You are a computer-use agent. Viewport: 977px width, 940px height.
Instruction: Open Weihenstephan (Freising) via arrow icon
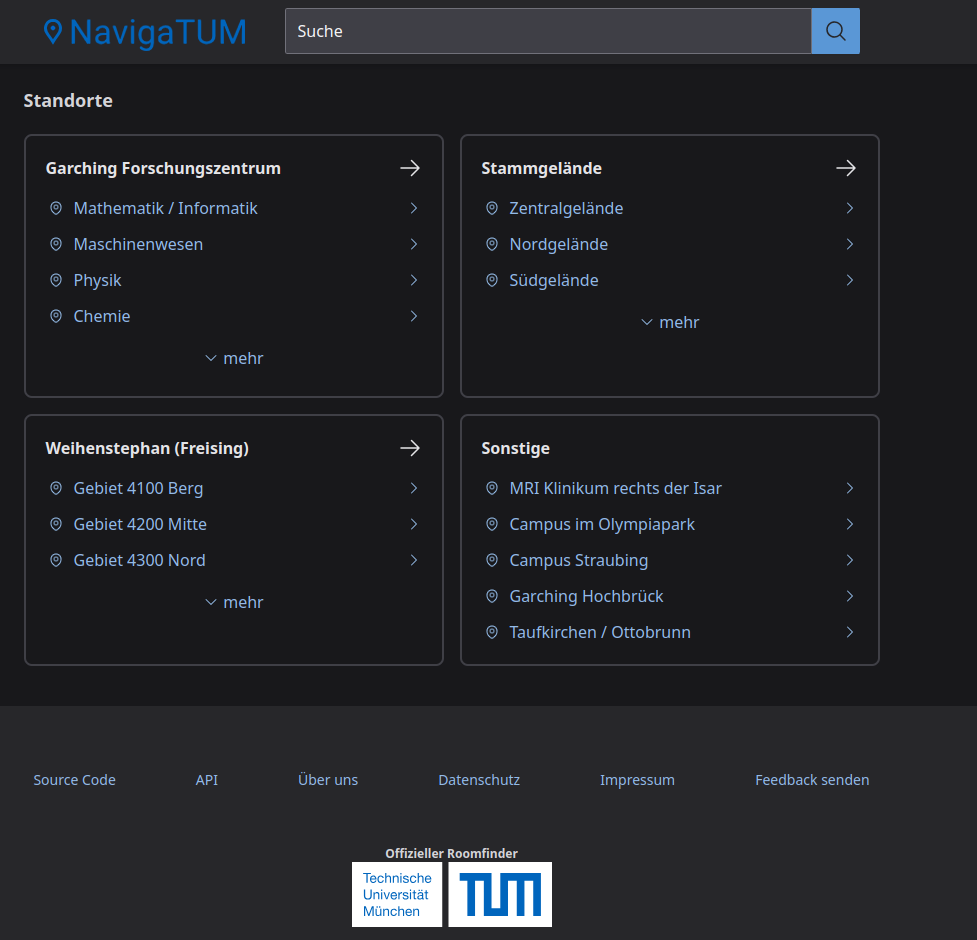pyautogui.click(x=410, y=448)
